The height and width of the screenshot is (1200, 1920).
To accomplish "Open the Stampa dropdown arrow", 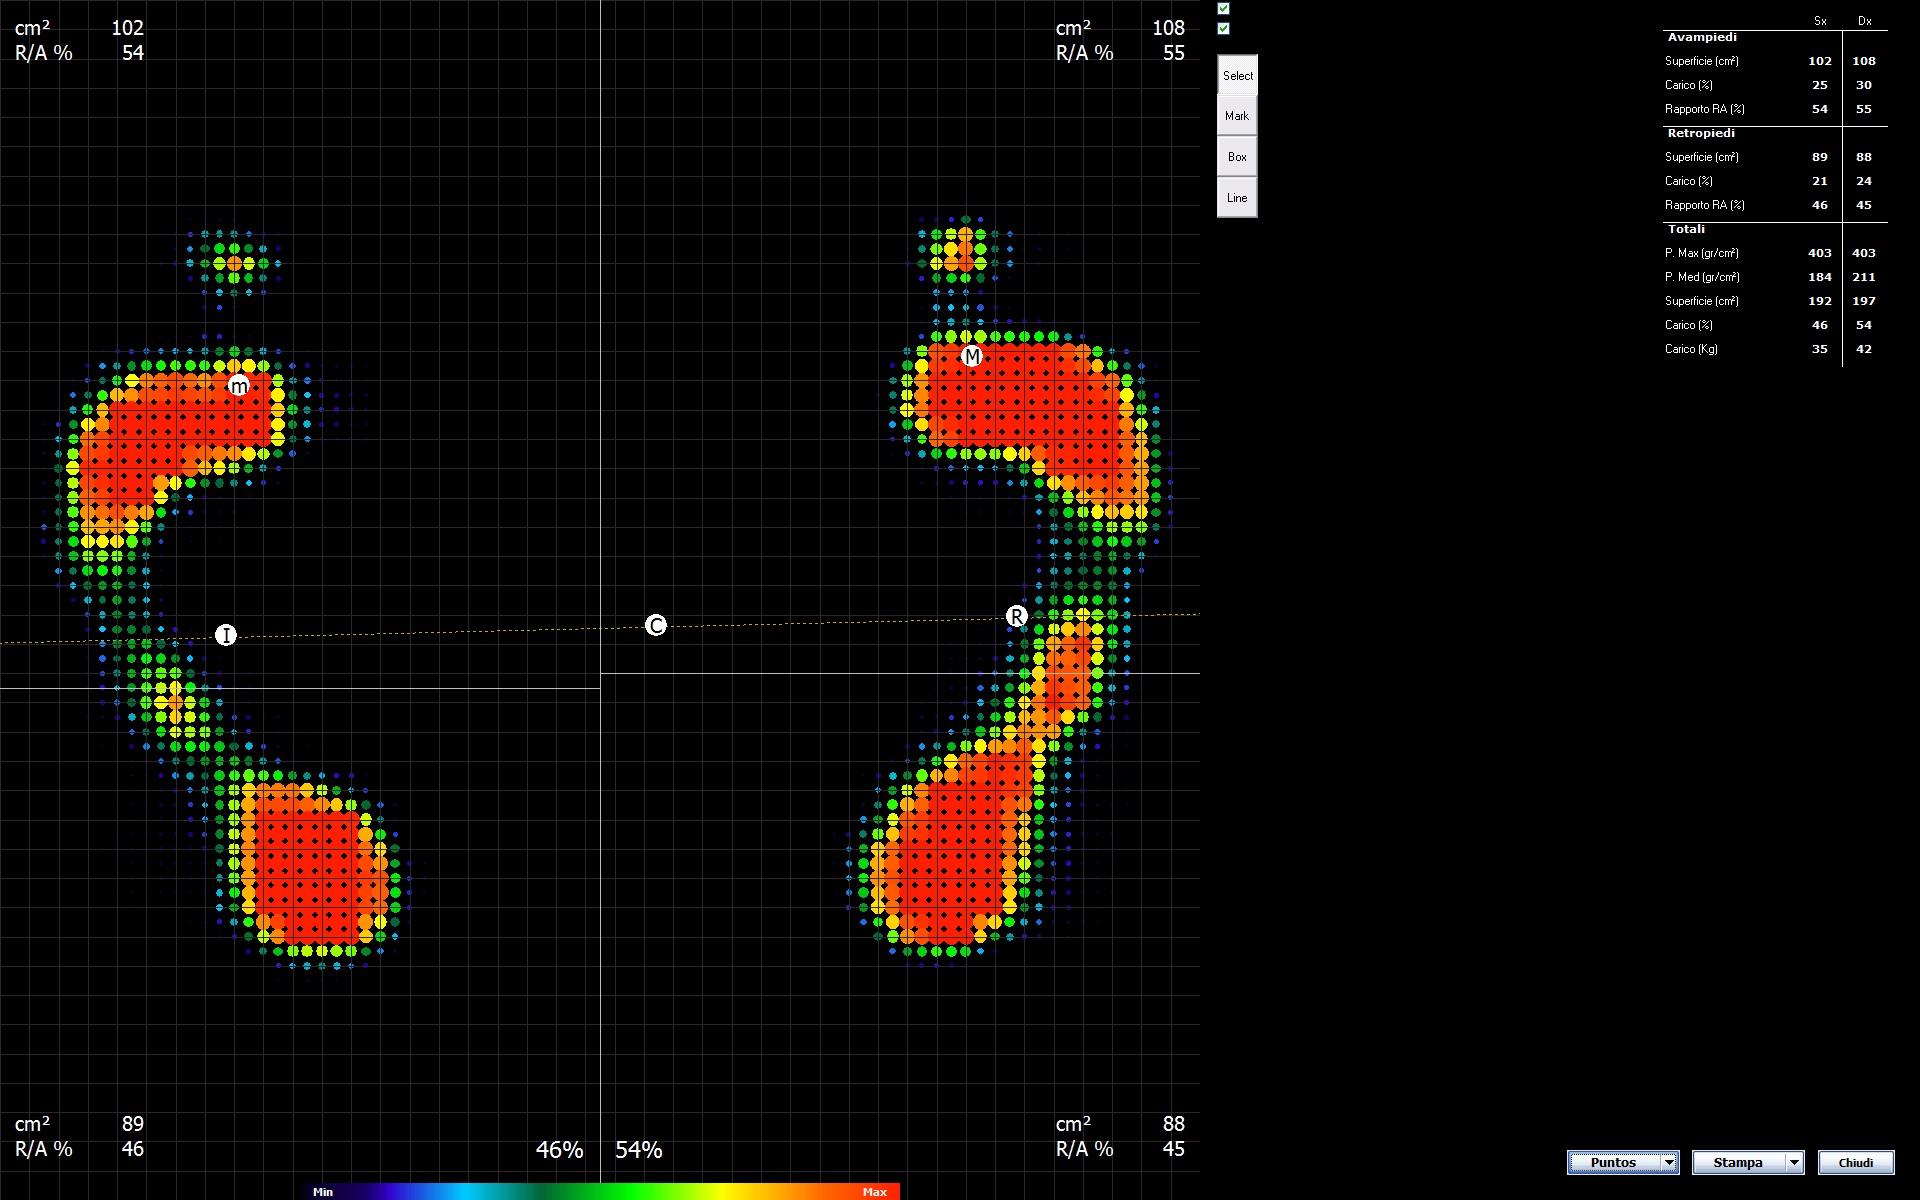I will point(1794,1162).
